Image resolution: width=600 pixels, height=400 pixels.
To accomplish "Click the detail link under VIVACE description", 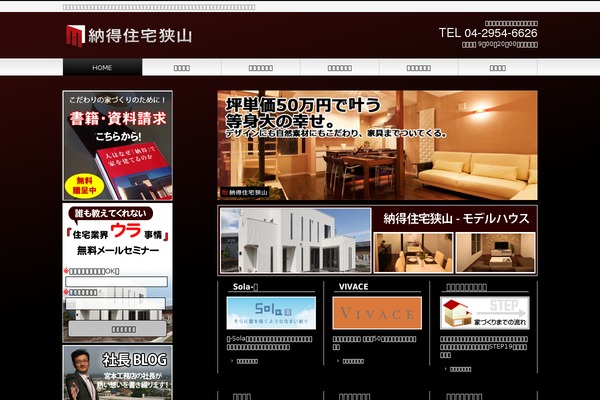I will point(353,361).
